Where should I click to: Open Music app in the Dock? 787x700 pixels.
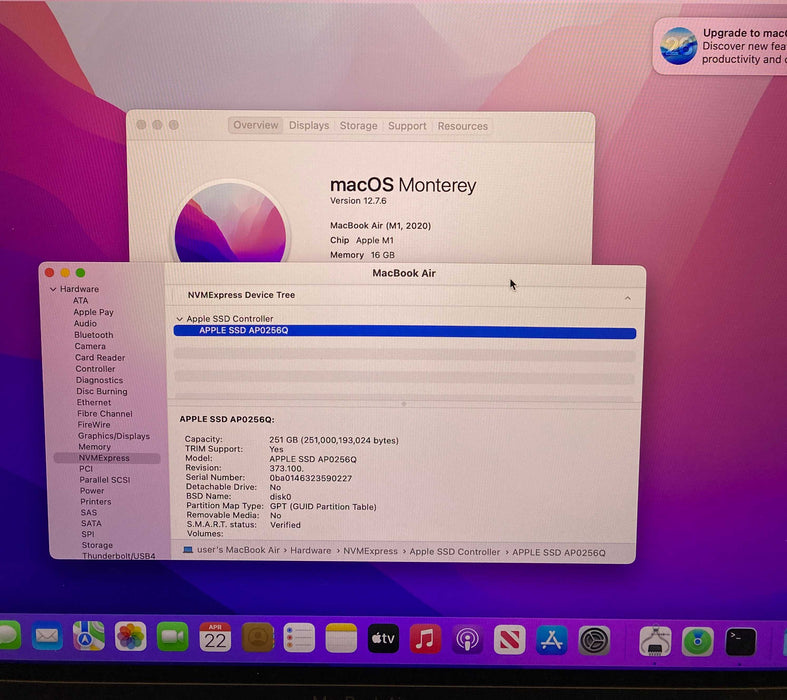point(425,639)
